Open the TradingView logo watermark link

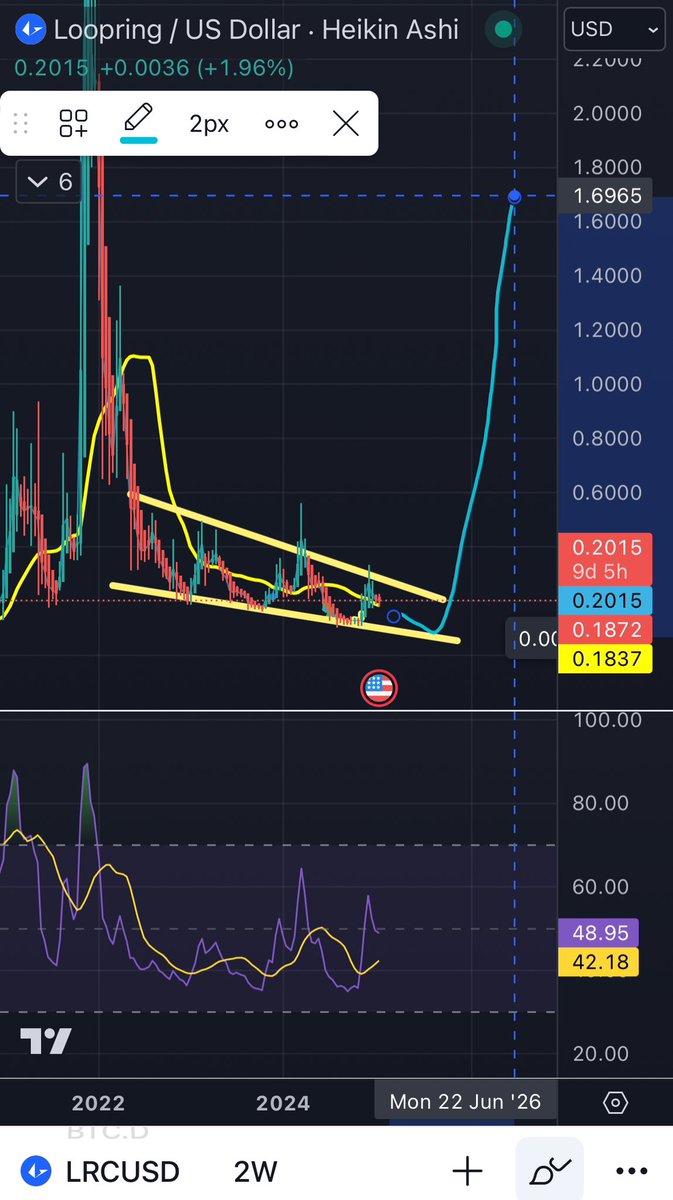click(46, 1041)
